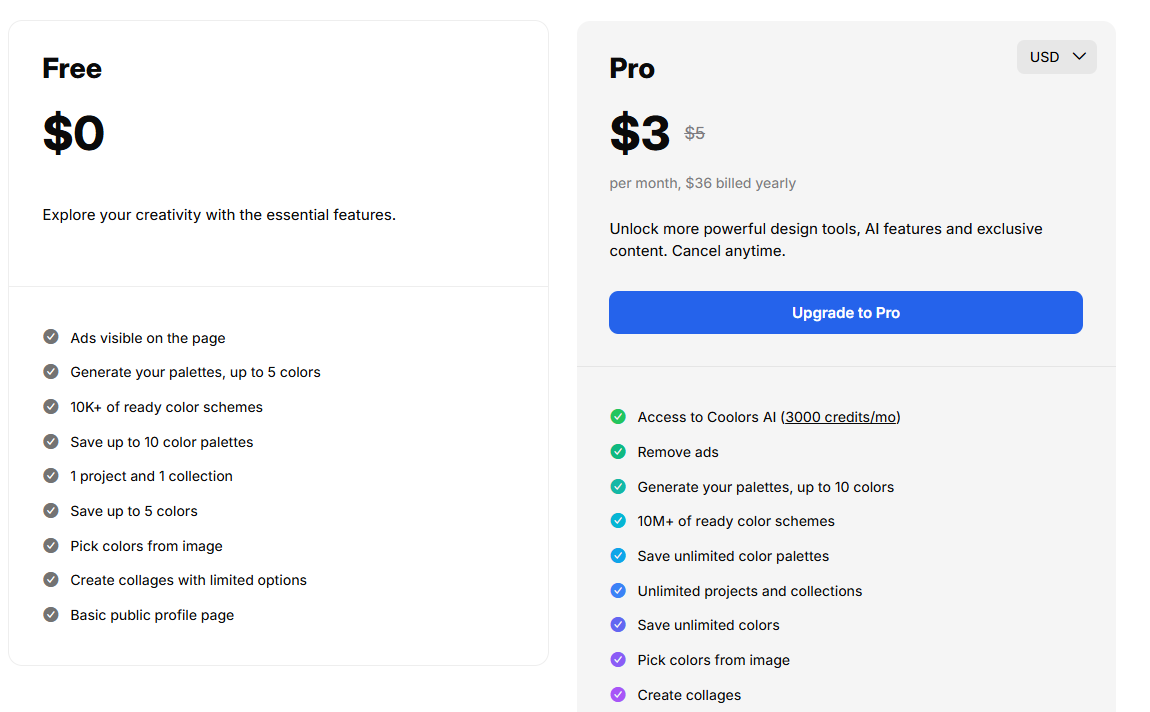Click the gray checkmark beside Free plan's Pick colors from image
The height and width of the screenshot is (712, 1150).
(51, 546)
